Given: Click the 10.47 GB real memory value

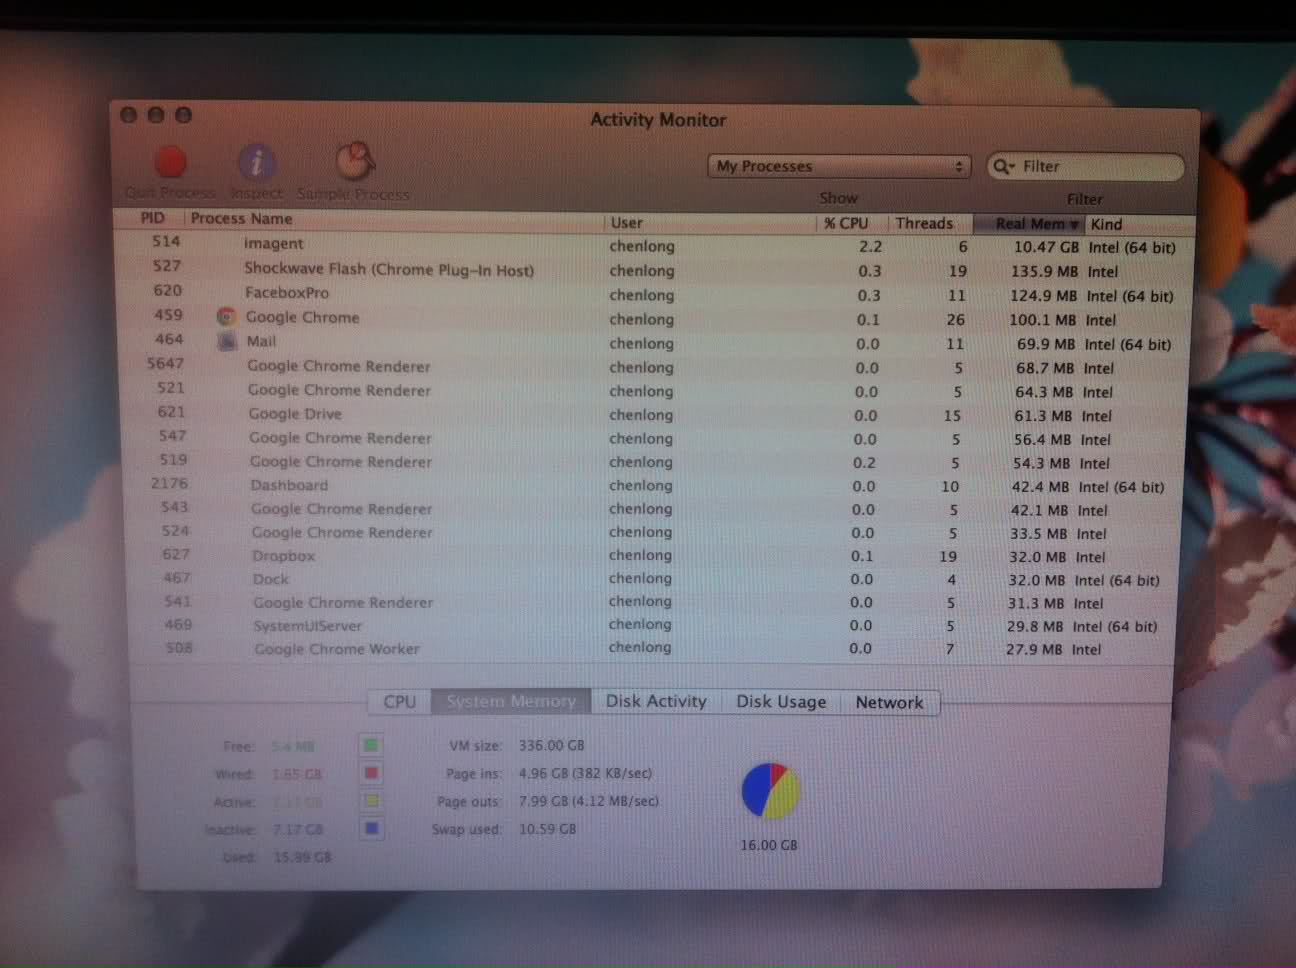Looking at the screenshot, I should point(1046,247).
